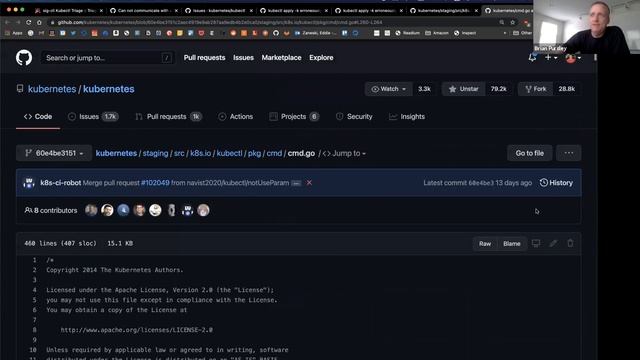Select the Insights tab
The width and height of the screenshot is (640, 360).
pyautogui.click(x=407, y=117)
